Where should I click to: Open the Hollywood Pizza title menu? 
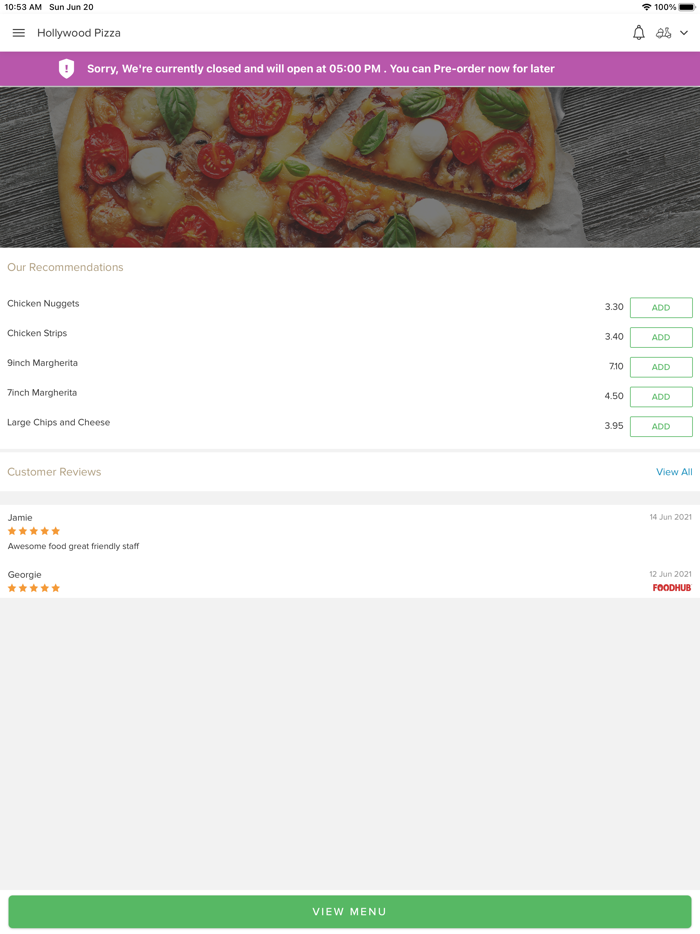coord(79,32)
